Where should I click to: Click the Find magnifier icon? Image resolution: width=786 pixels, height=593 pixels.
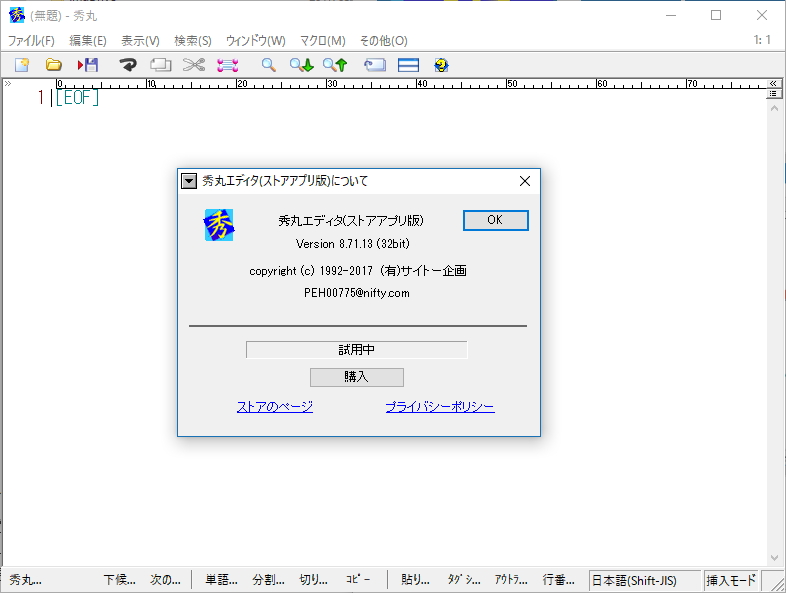tap(269, 65)
